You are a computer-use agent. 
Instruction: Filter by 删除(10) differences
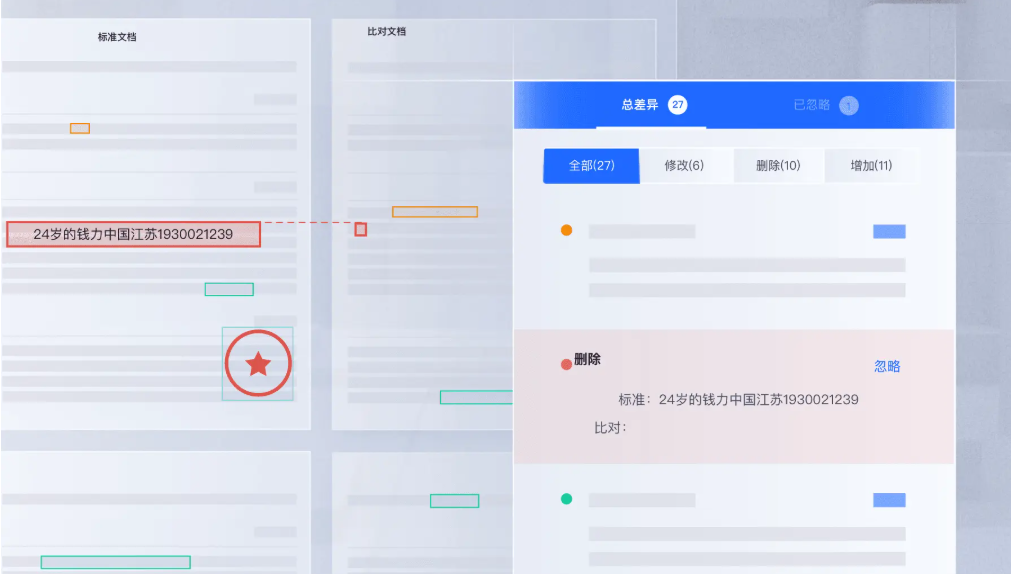coord(777,166)
